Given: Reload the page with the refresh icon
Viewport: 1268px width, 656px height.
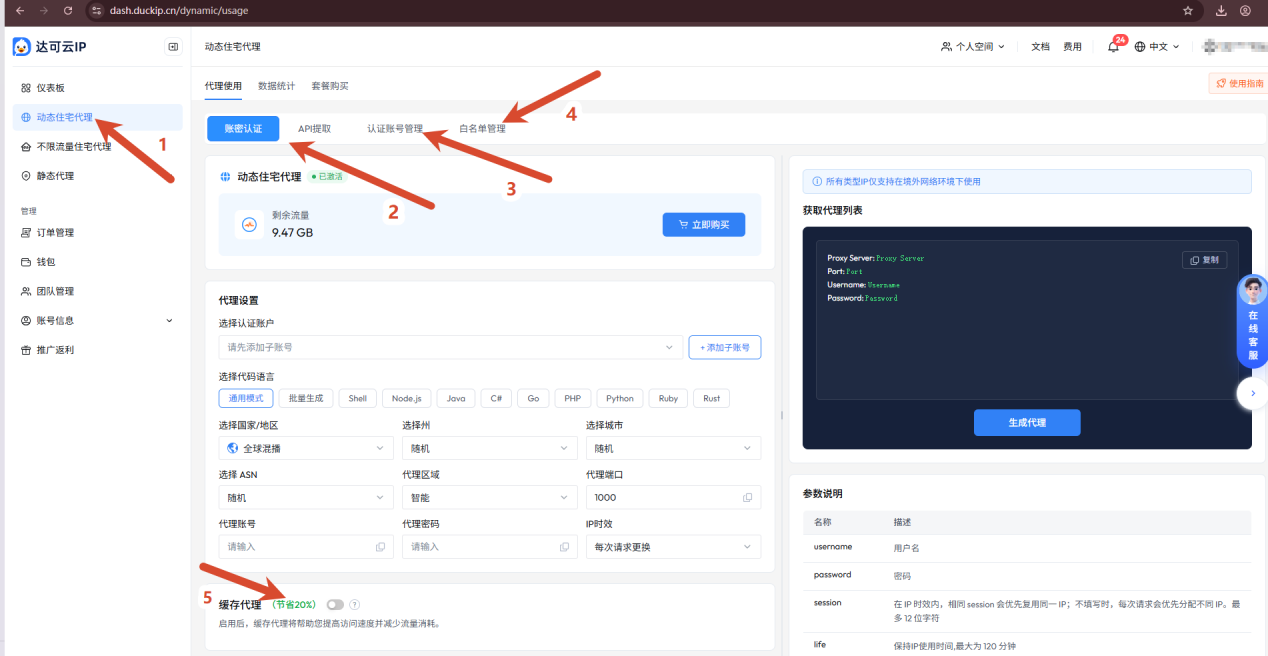Looking at the screenshot, I should pyautogui.click(x=67, y=10).
